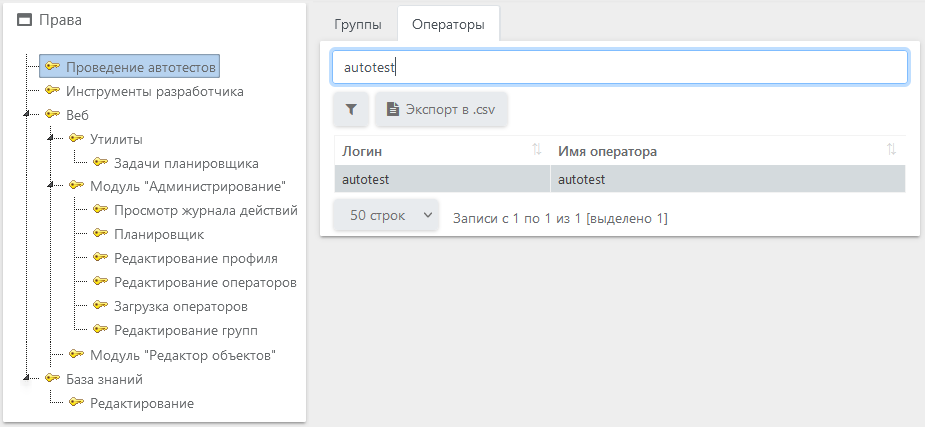Collapse the Утилиты tree node

coord(49,139)
